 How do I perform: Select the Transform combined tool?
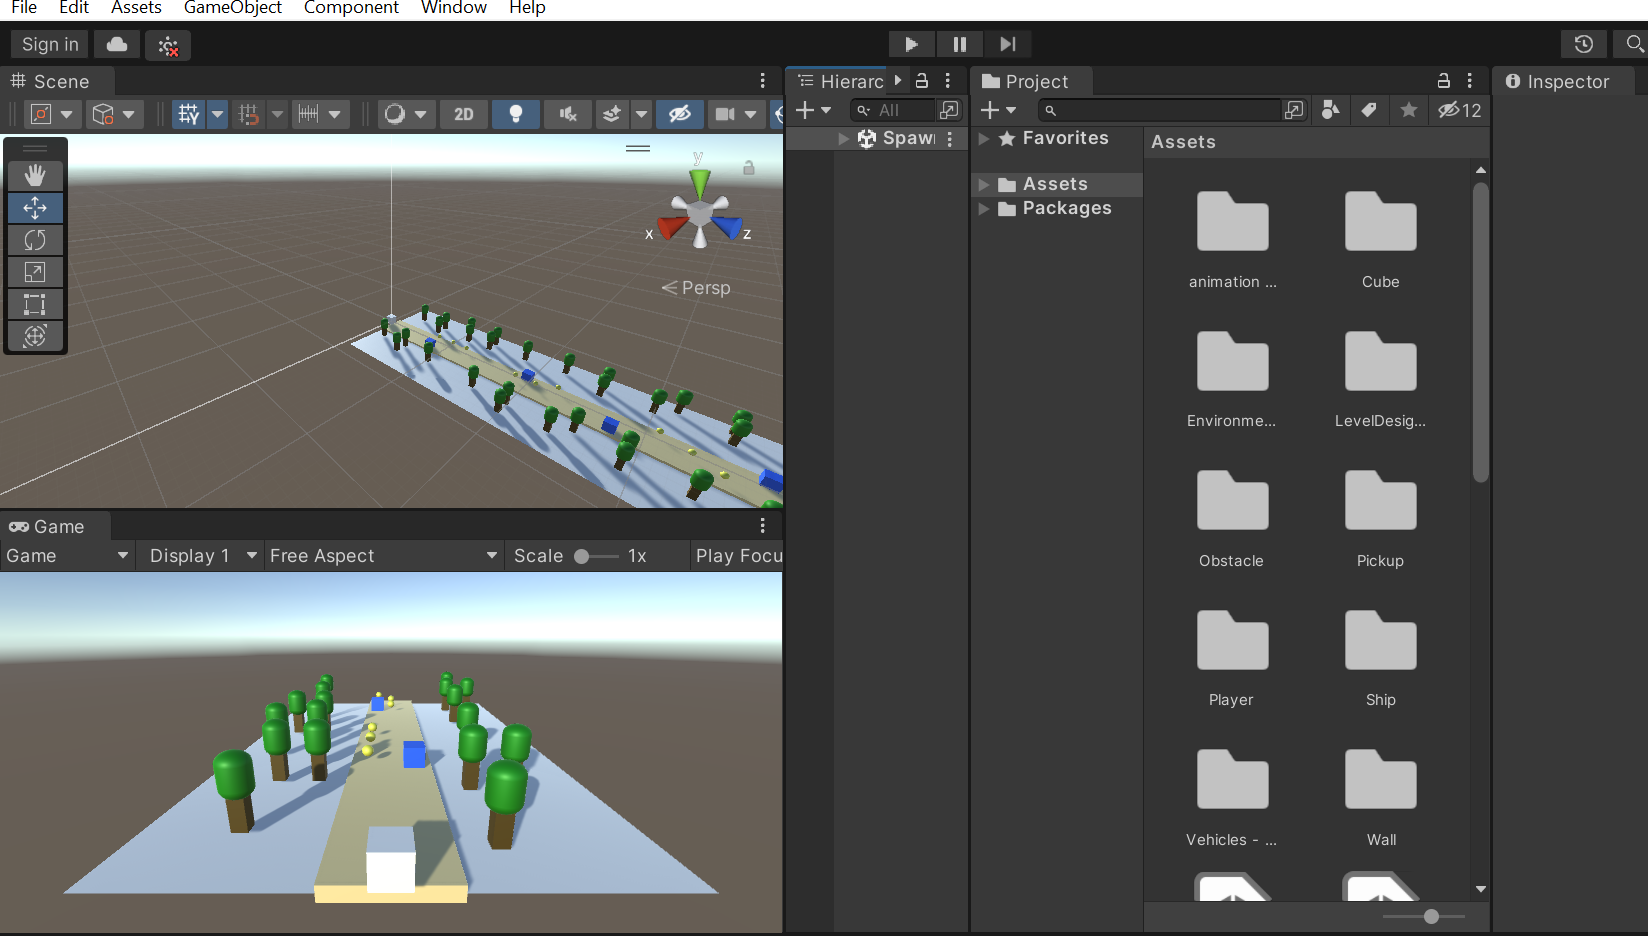[35, 336]
